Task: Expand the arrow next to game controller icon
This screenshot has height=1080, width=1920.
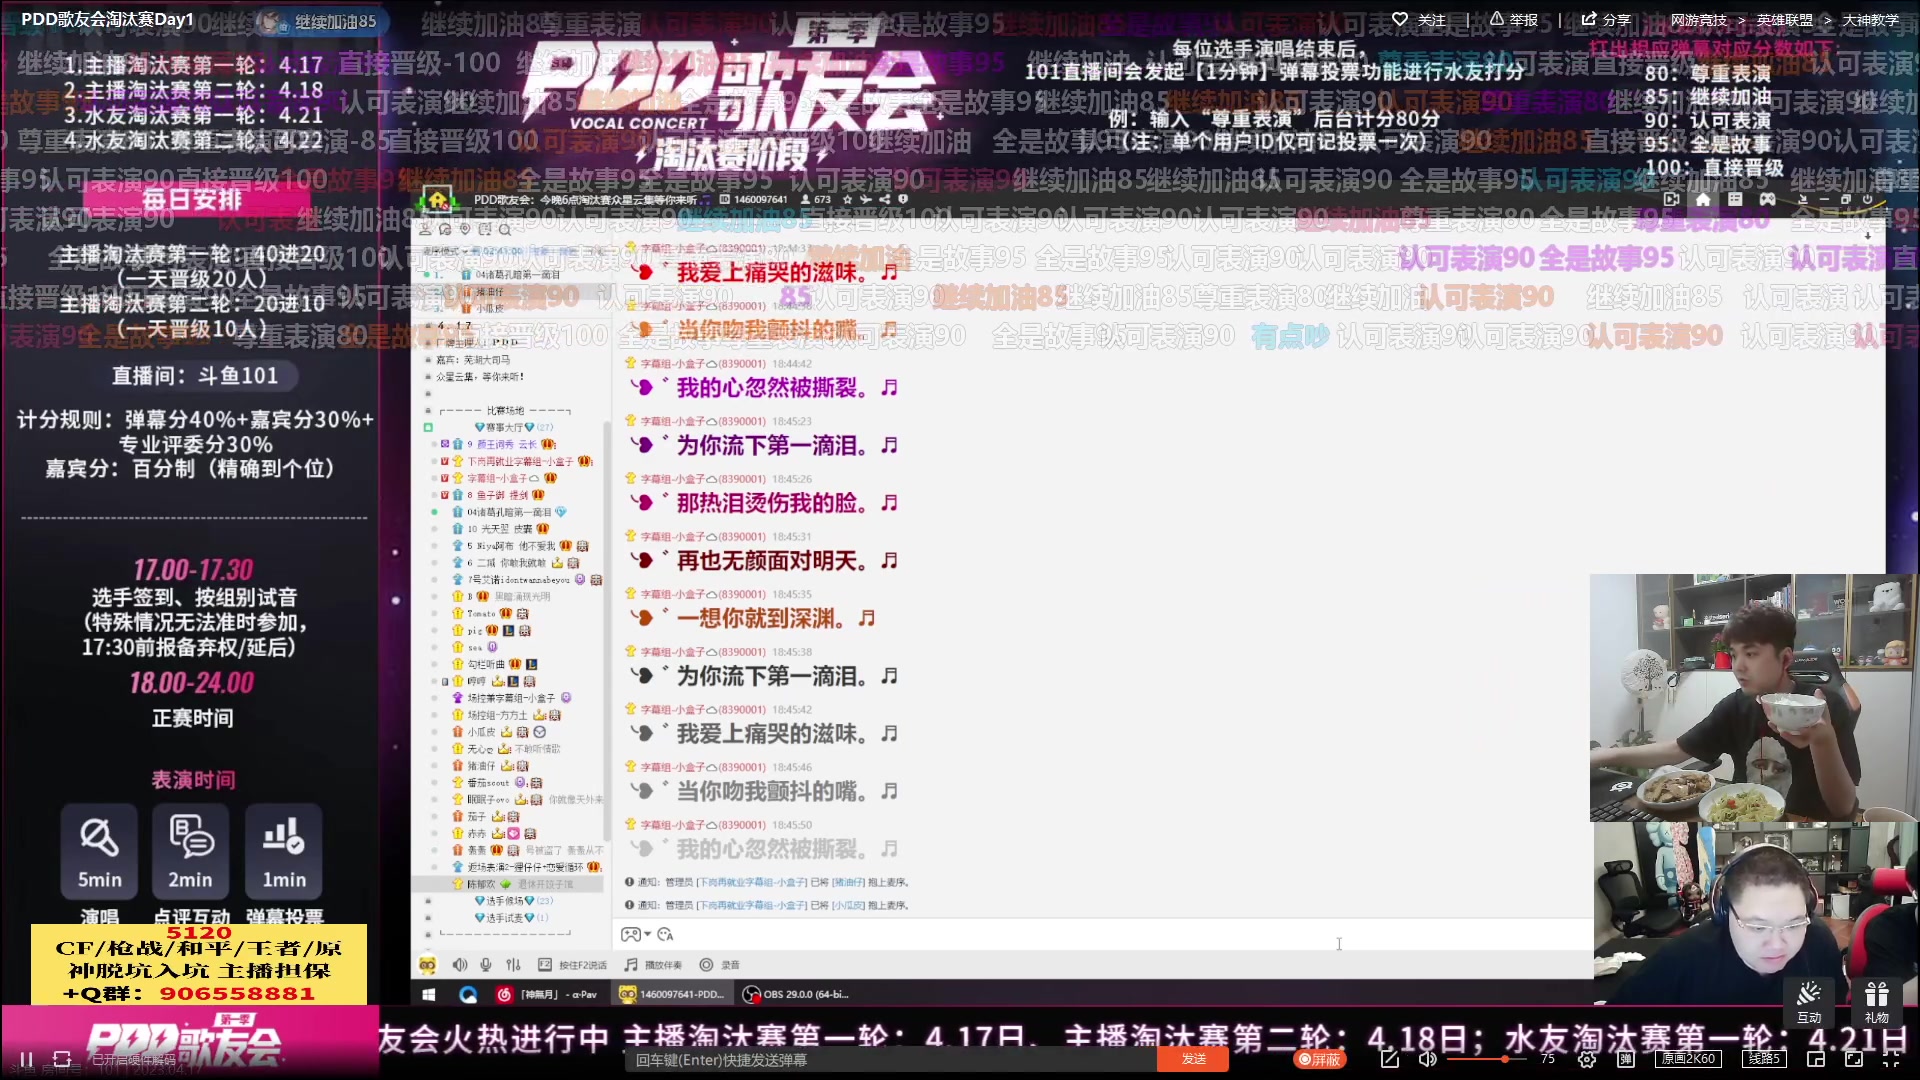Action: pos(648,934)
